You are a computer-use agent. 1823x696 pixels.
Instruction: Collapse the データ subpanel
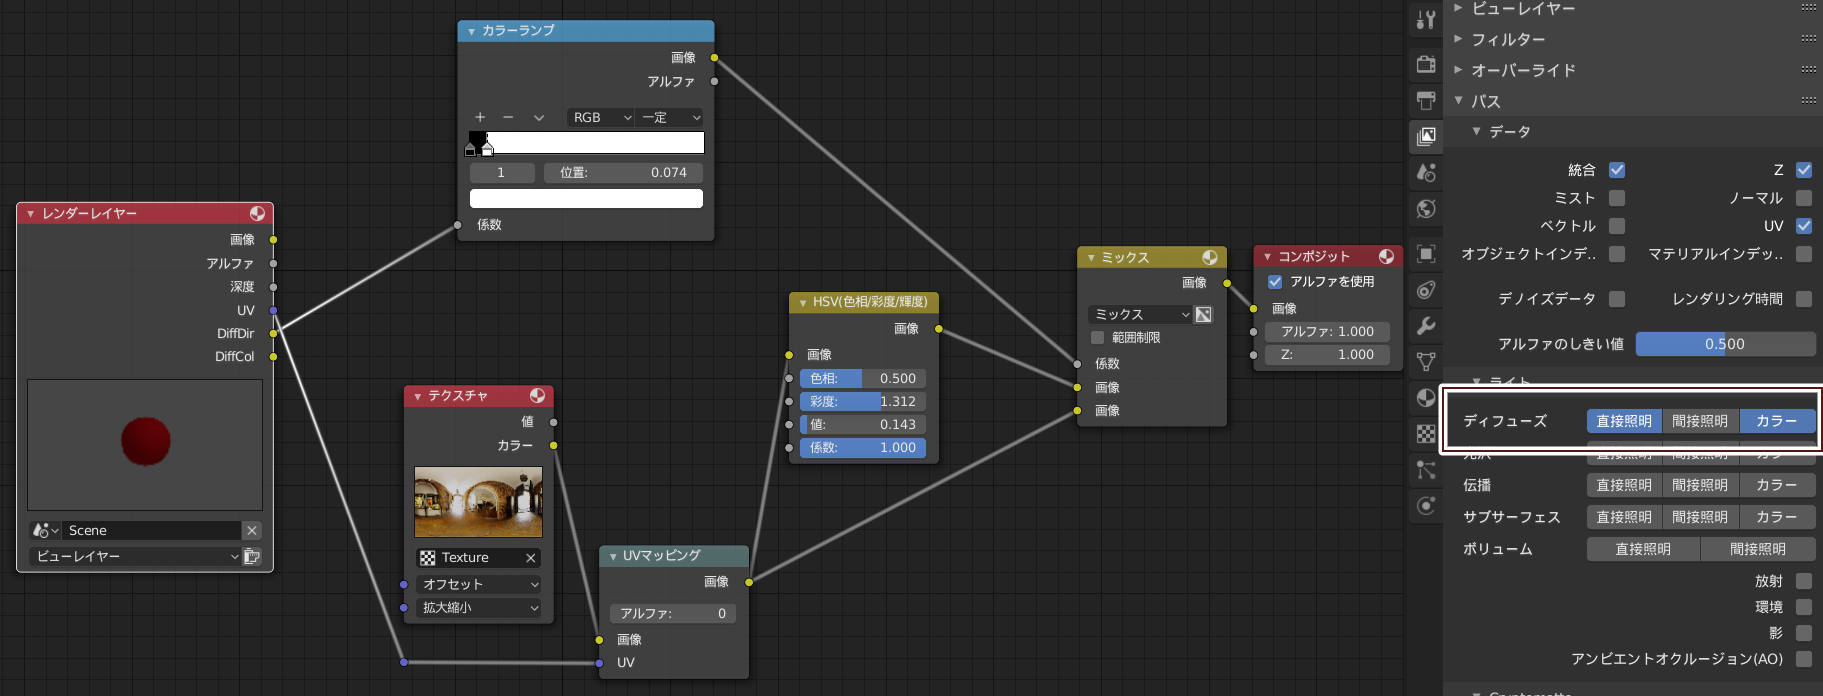tap(1476, 131)
